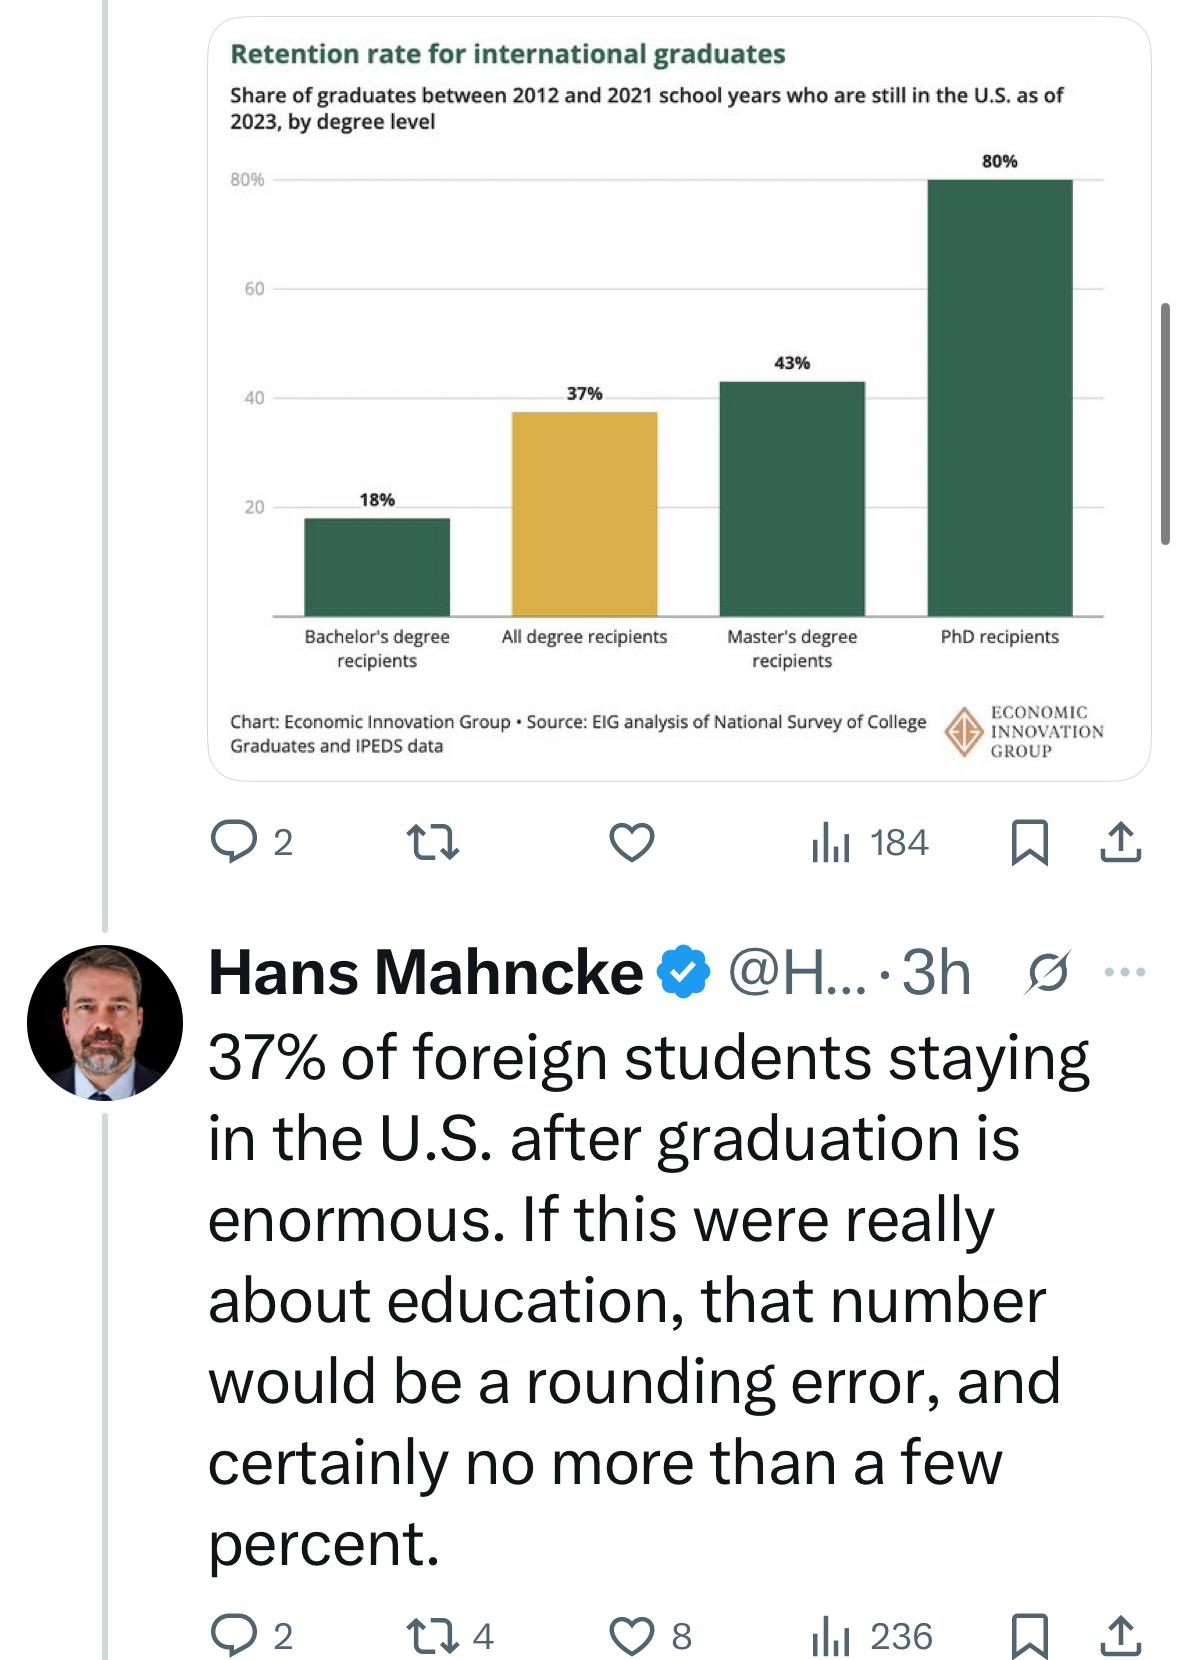
Task: Open Hans Mahncke's profile picture
Action: (x=104, y=1023)
